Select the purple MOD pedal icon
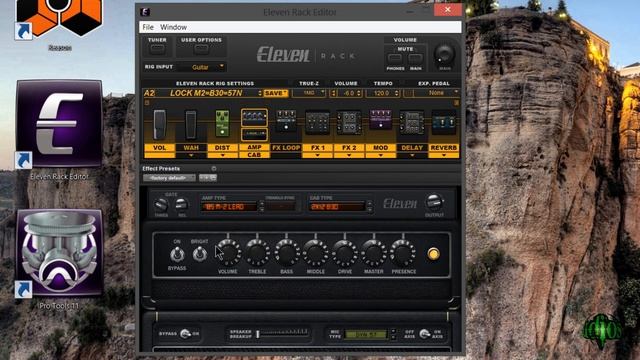The width and height of the screenshot is (640, 360). (x=380, y=119)
